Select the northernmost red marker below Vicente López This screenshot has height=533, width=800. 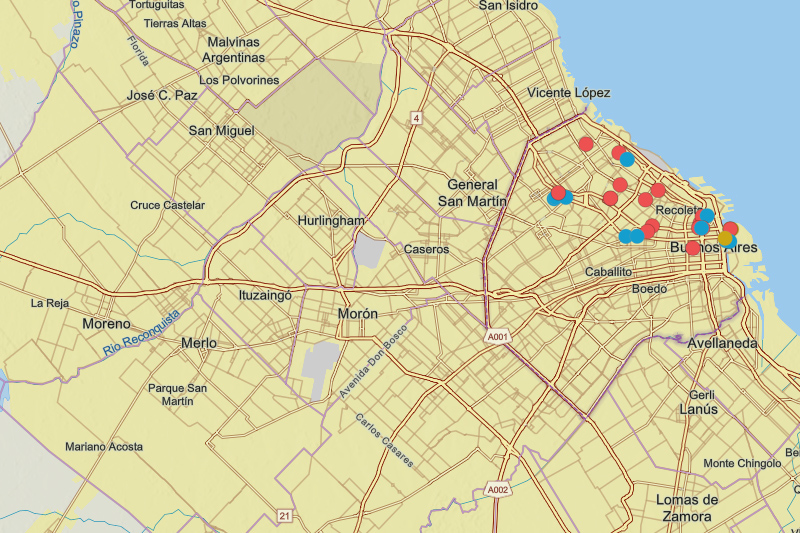coord(587,144)
